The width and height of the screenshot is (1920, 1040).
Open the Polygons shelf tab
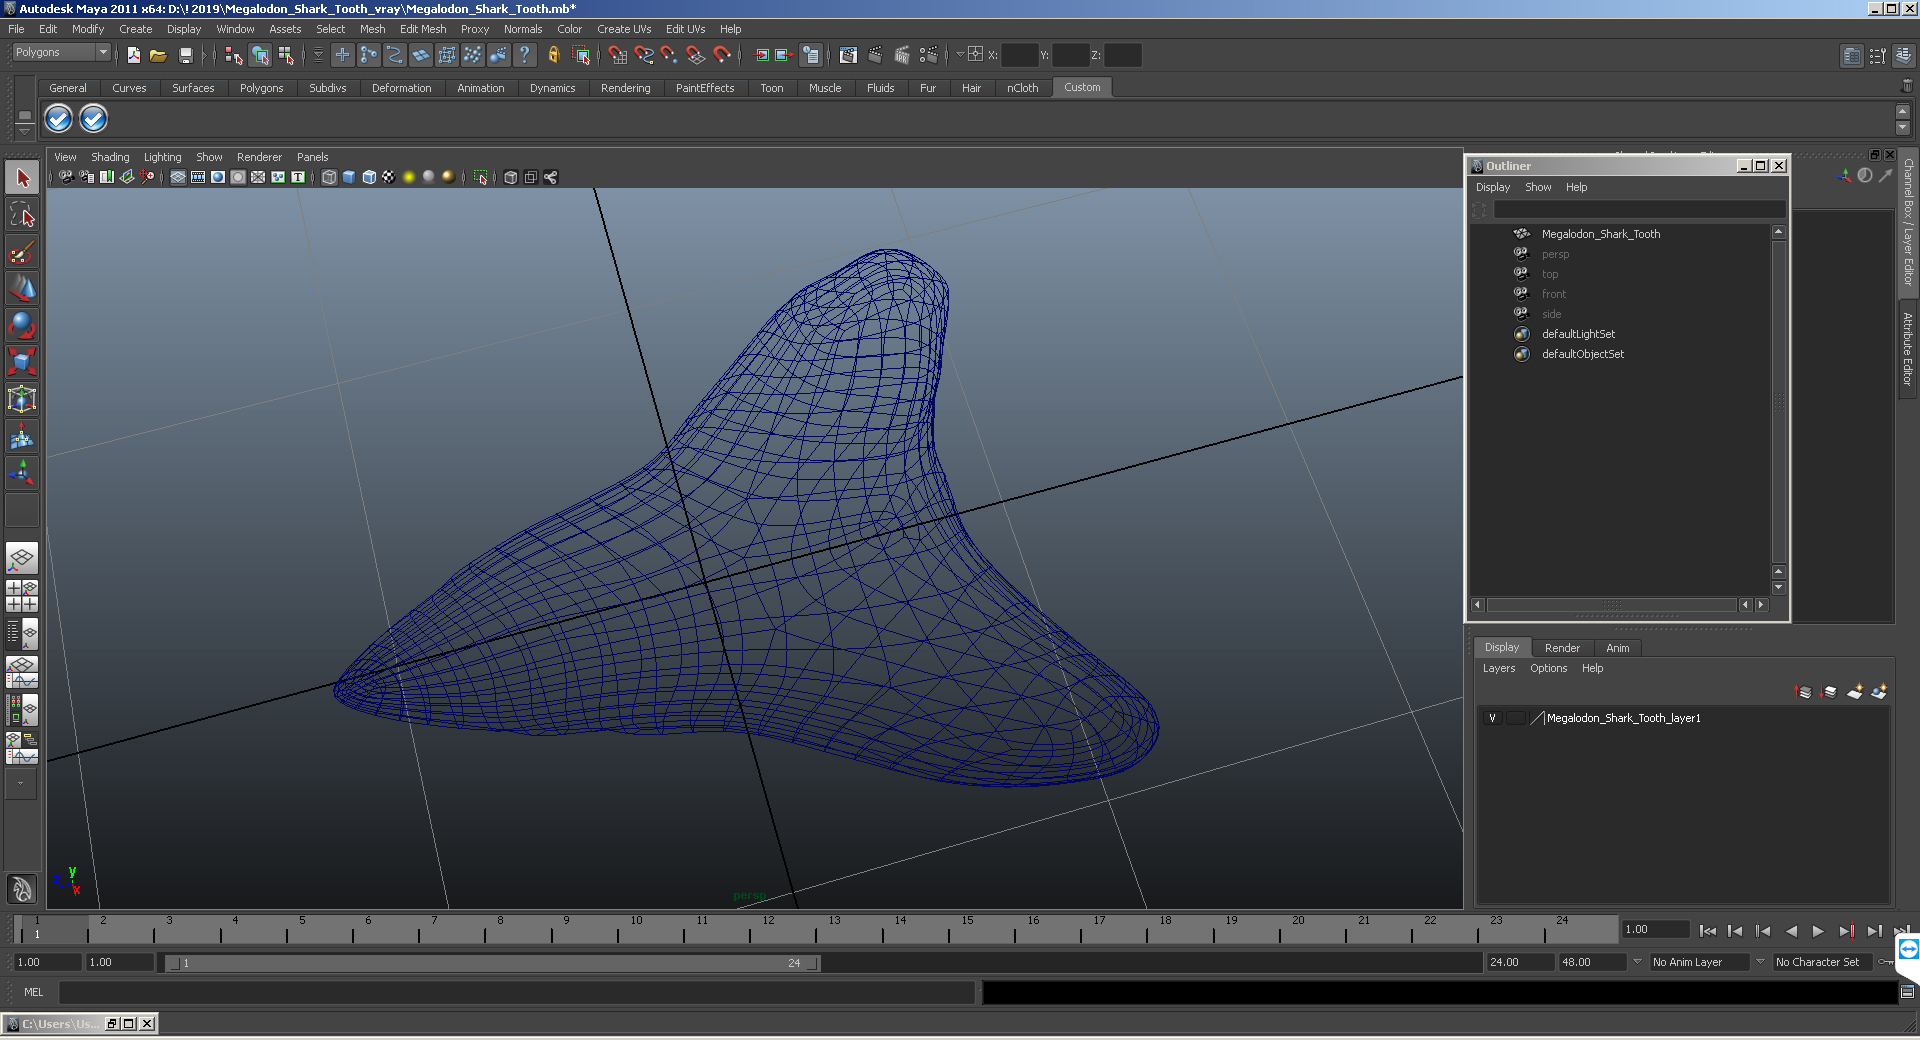pyautogui.click(x=261, y=88)
